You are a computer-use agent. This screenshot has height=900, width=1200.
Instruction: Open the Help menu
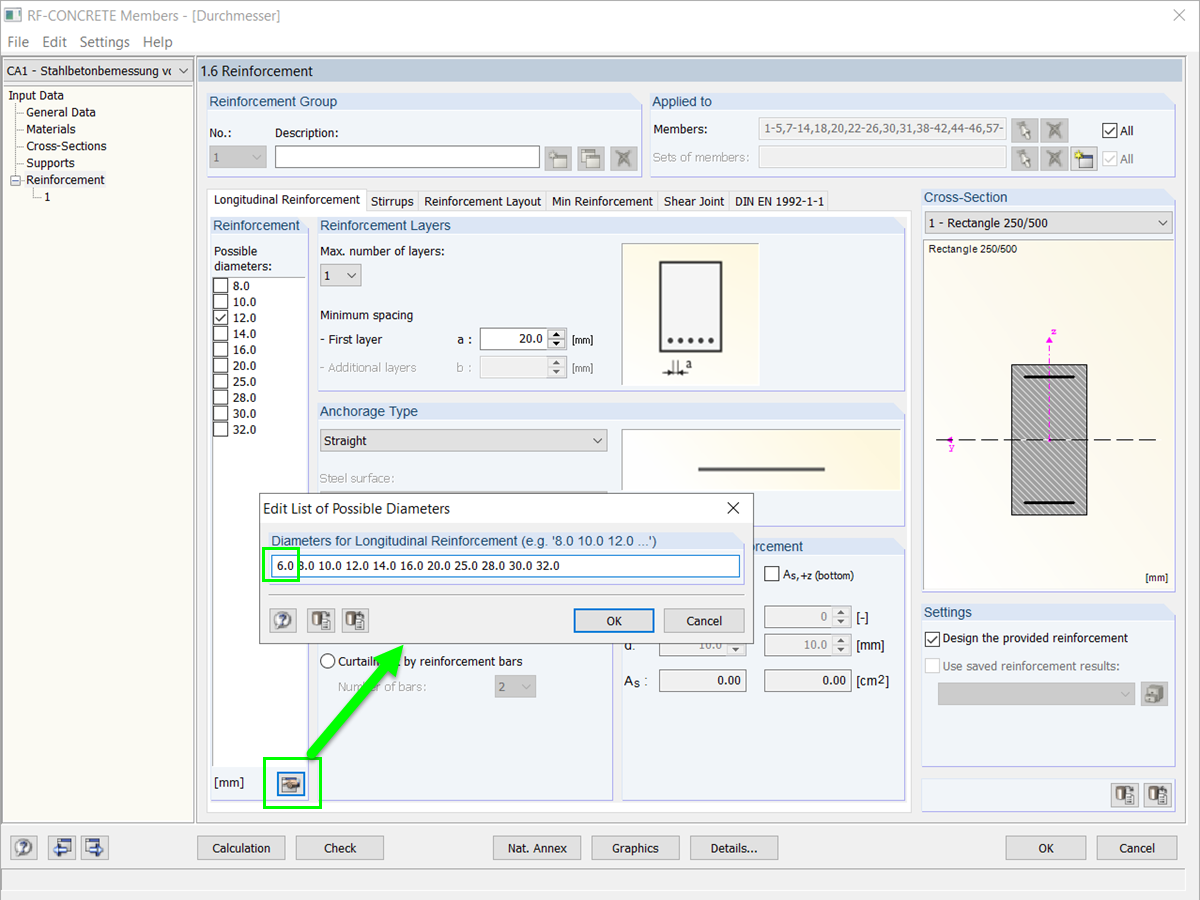[158, 42]
